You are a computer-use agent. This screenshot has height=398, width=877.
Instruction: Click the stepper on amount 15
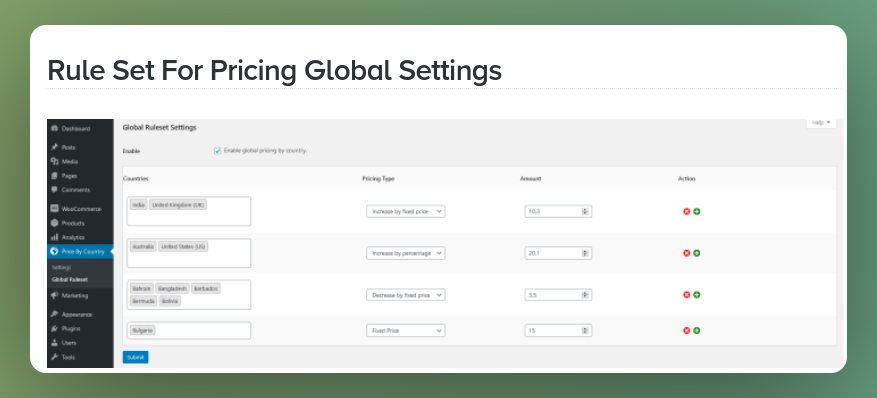[x=585, y=330]
